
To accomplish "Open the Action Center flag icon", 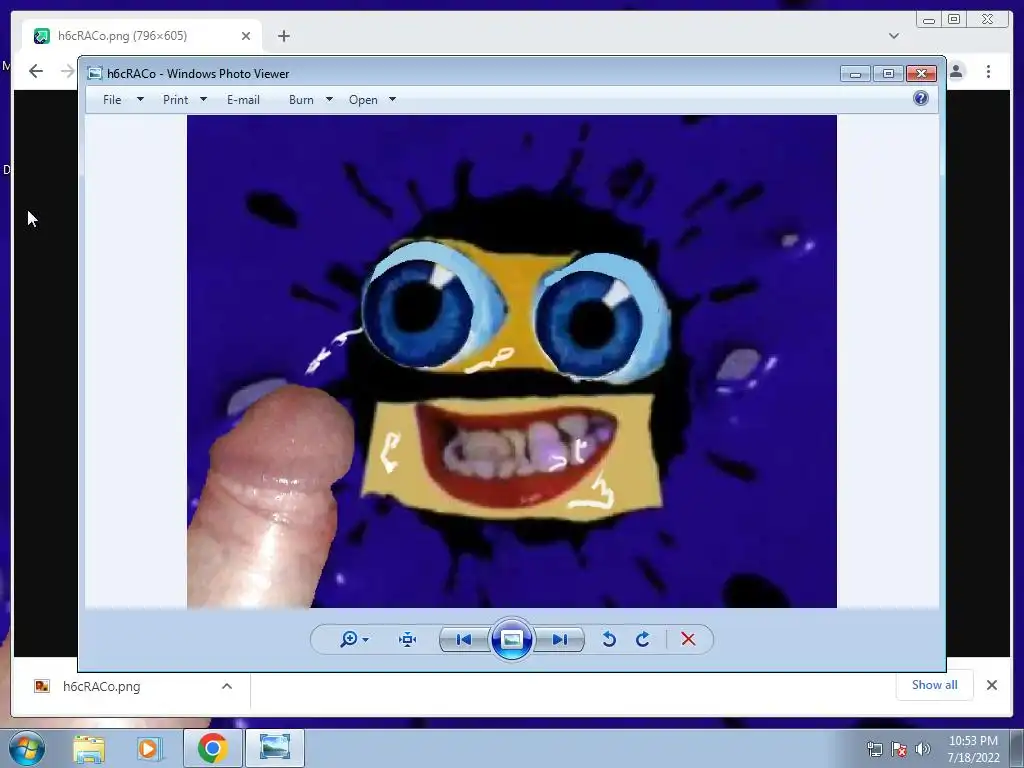I will [899, 749].
